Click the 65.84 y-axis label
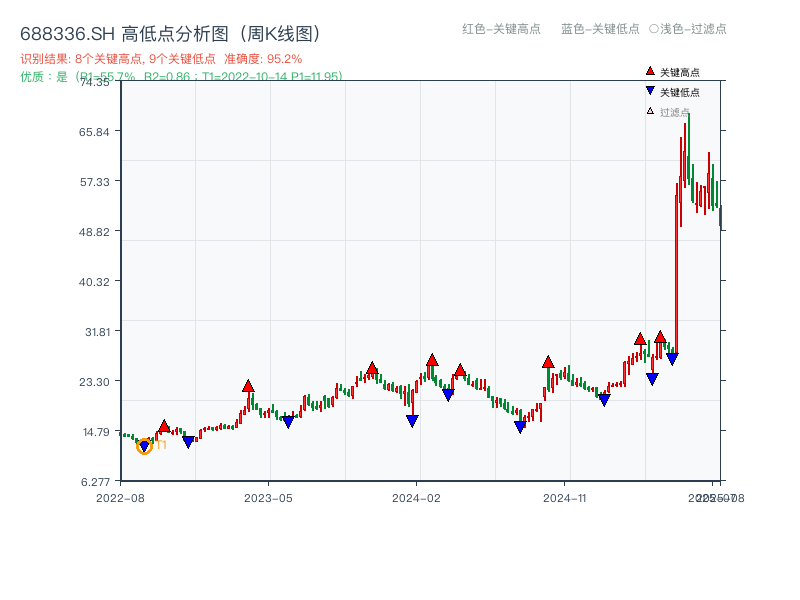The width and height of the screenshot is (800, 600). pos(94,132)
